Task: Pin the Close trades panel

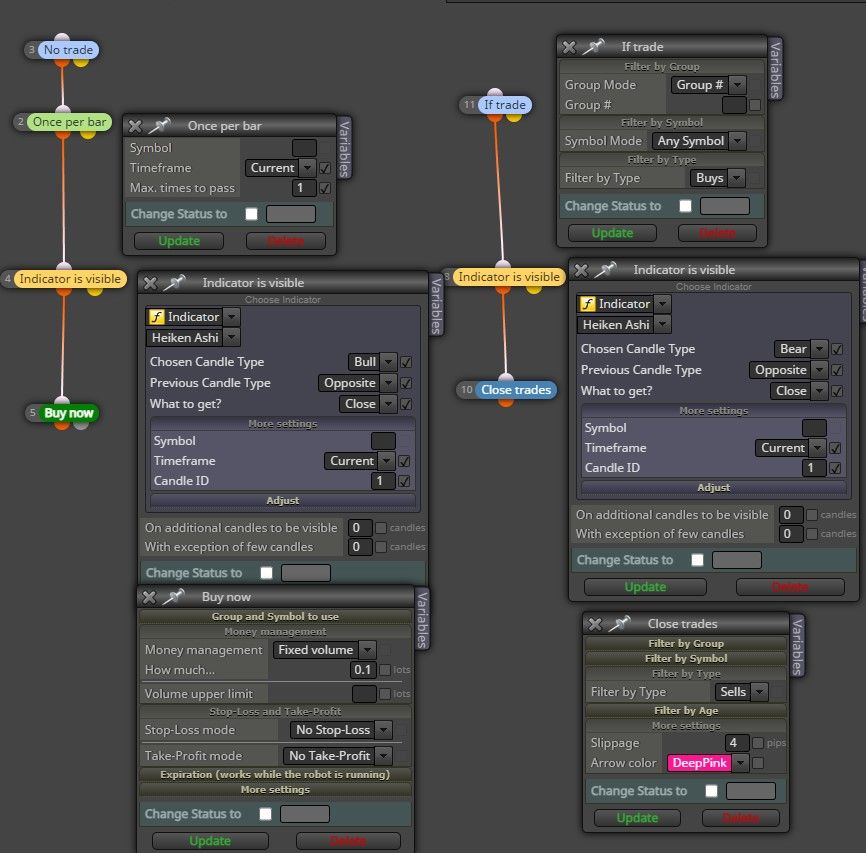Action: (620, 624)
